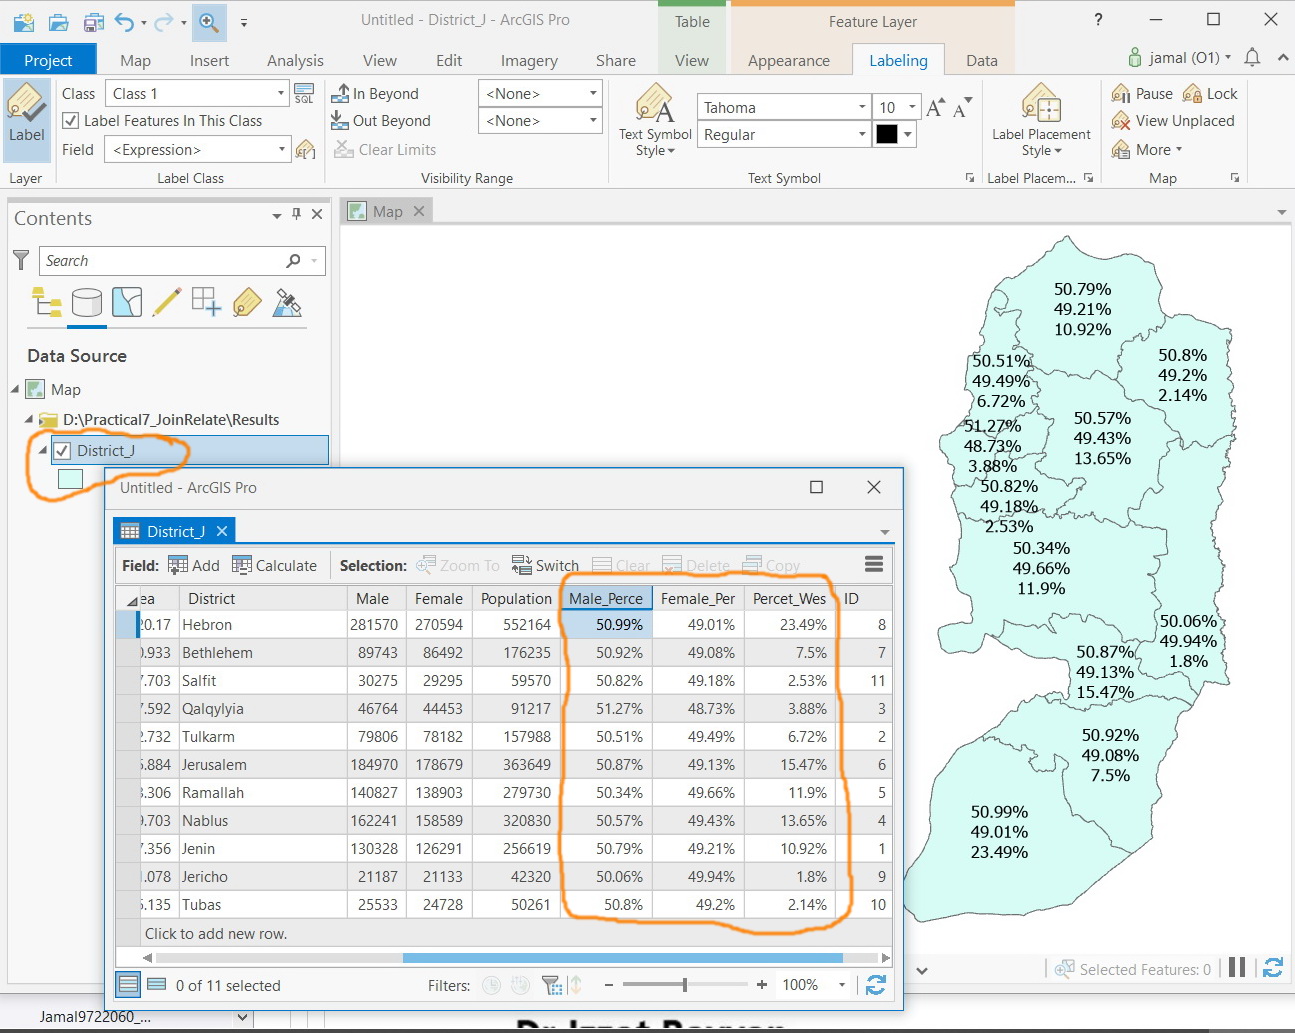
Task: Click the black text color swatch
Action: click(x=887, y=134)
